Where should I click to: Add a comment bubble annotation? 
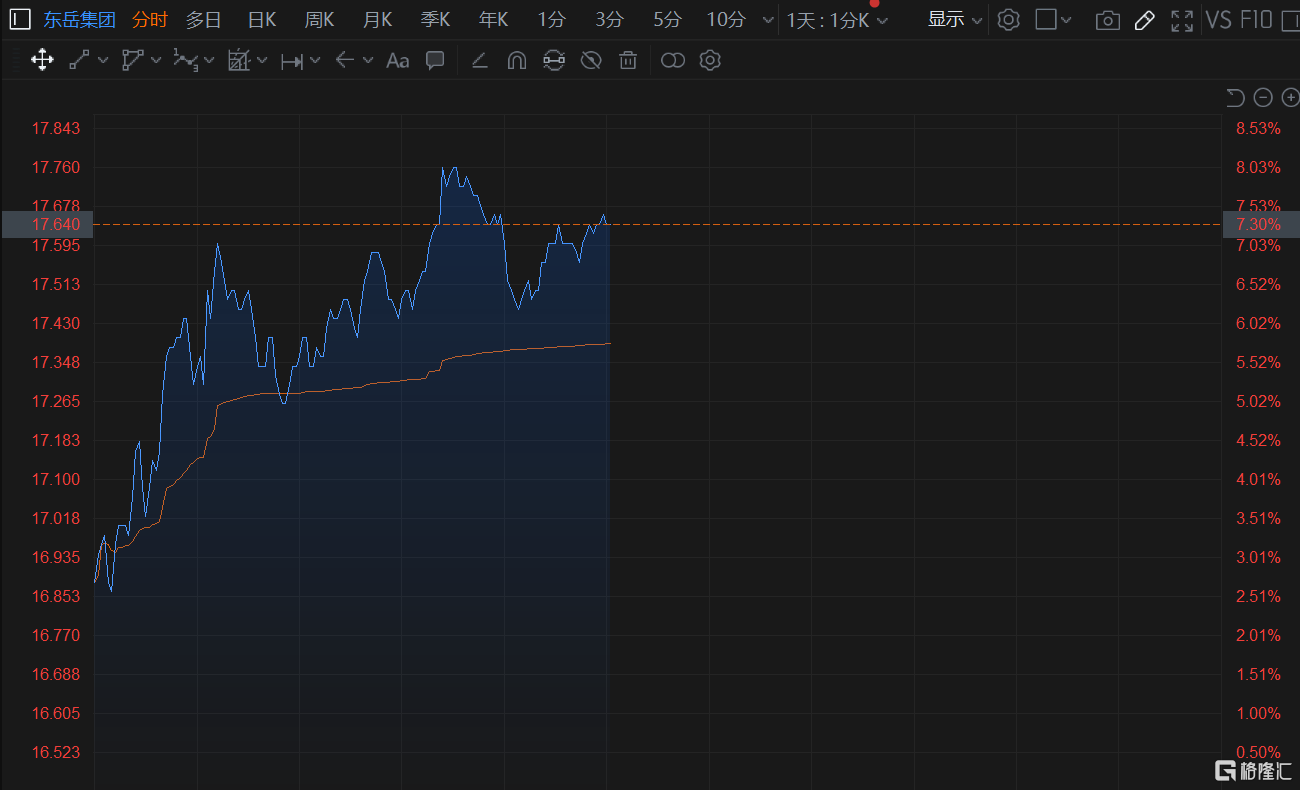(435, 60)
